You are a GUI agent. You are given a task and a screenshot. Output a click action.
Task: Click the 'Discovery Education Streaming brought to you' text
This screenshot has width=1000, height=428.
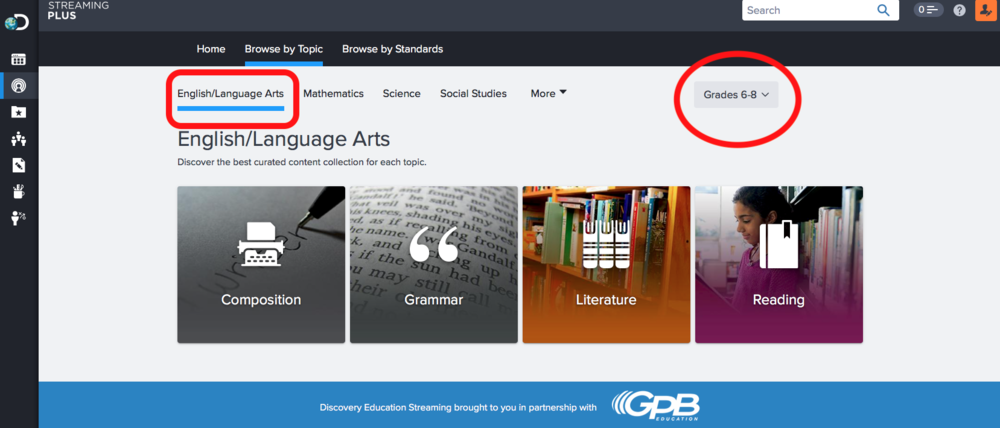pyautogui.click(x=458, y=408)
